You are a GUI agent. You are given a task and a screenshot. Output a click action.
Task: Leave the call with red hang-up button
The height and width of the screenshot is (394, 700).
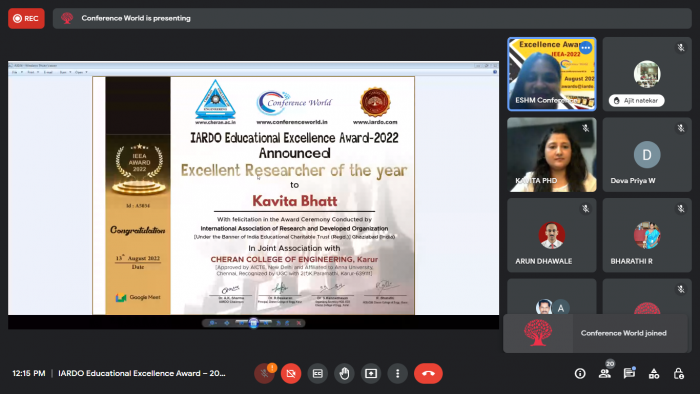point(428,373)
